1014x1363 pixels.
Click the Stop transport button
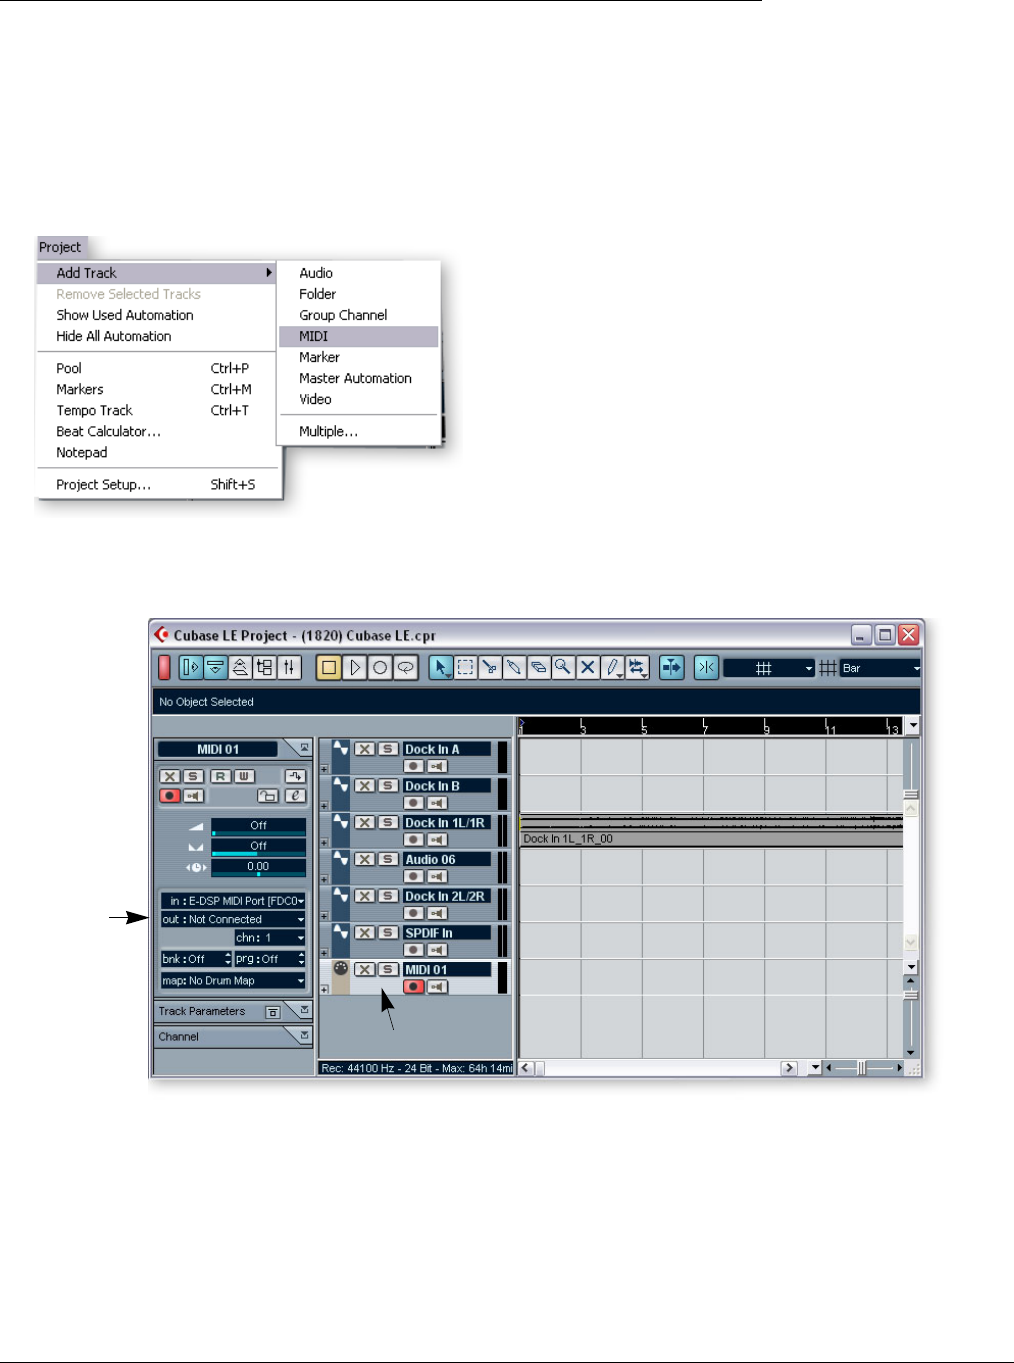tap(329, 668)
